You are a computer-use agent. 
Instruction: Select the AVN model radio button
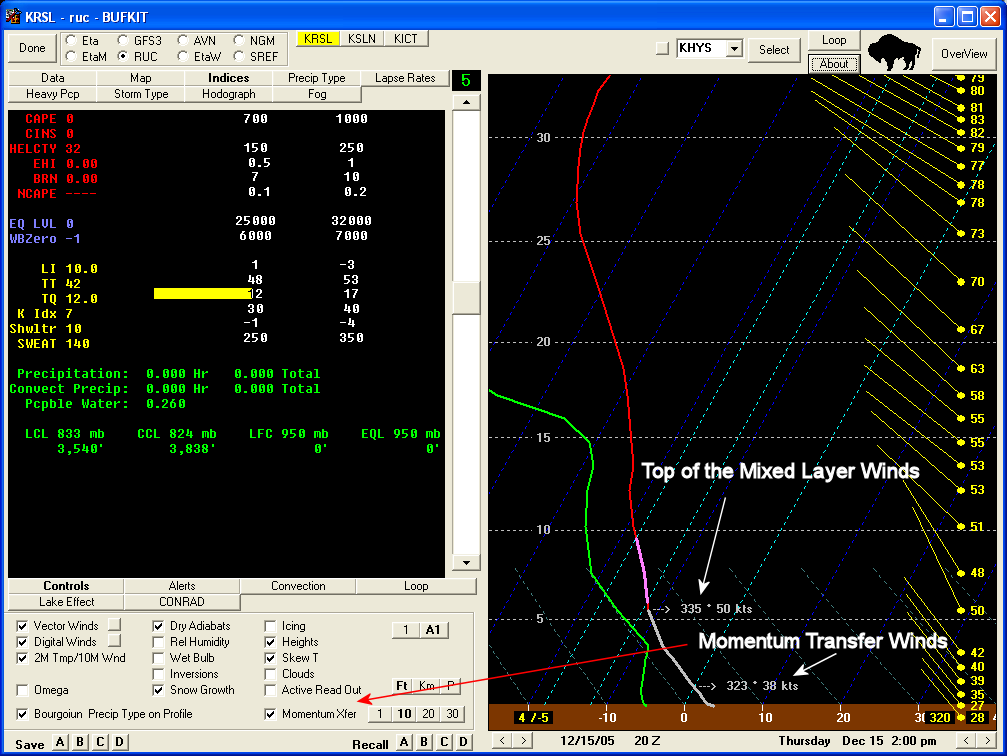tap(183, 40)
